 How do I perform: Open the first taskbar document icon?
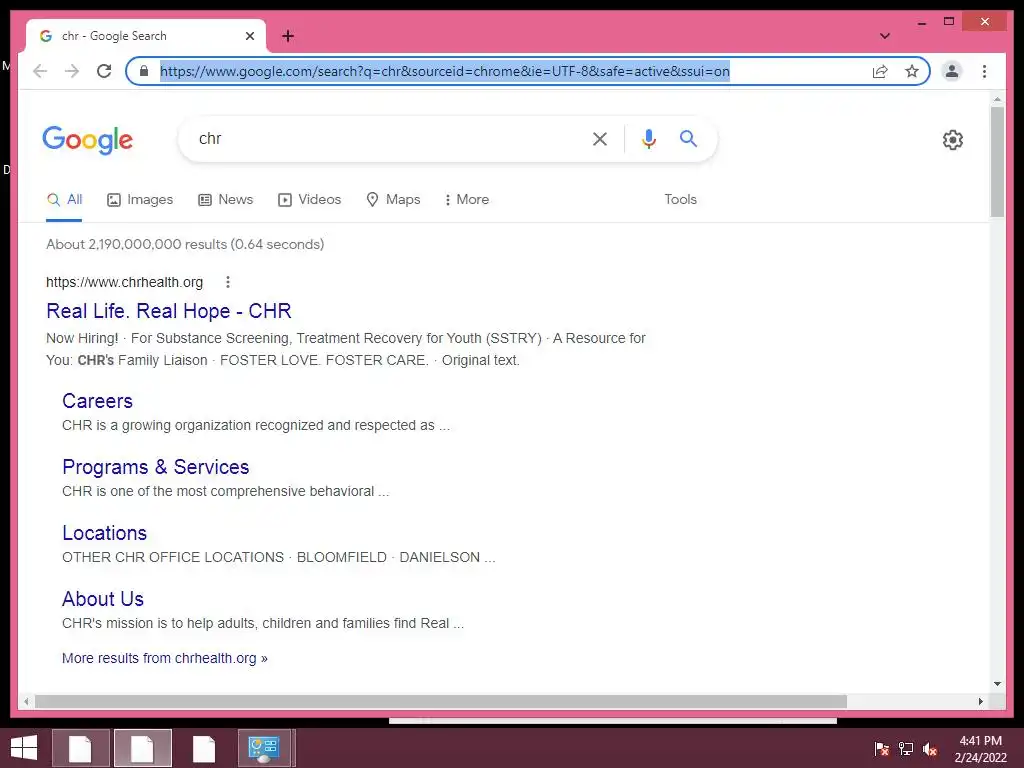[x=80, y=748]
